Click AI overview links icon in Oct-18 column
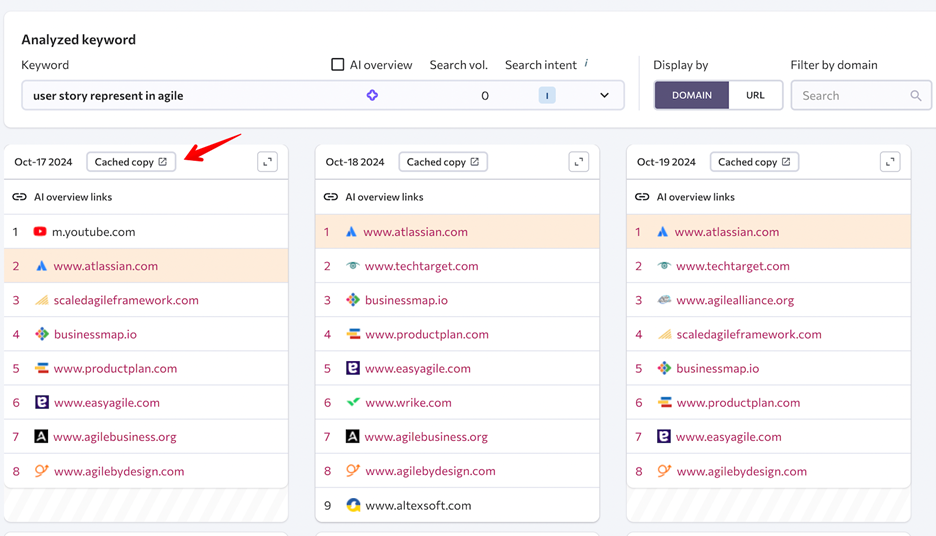This screenshot has height=536, width=936. pyautogui.click(x=331, y=197)
